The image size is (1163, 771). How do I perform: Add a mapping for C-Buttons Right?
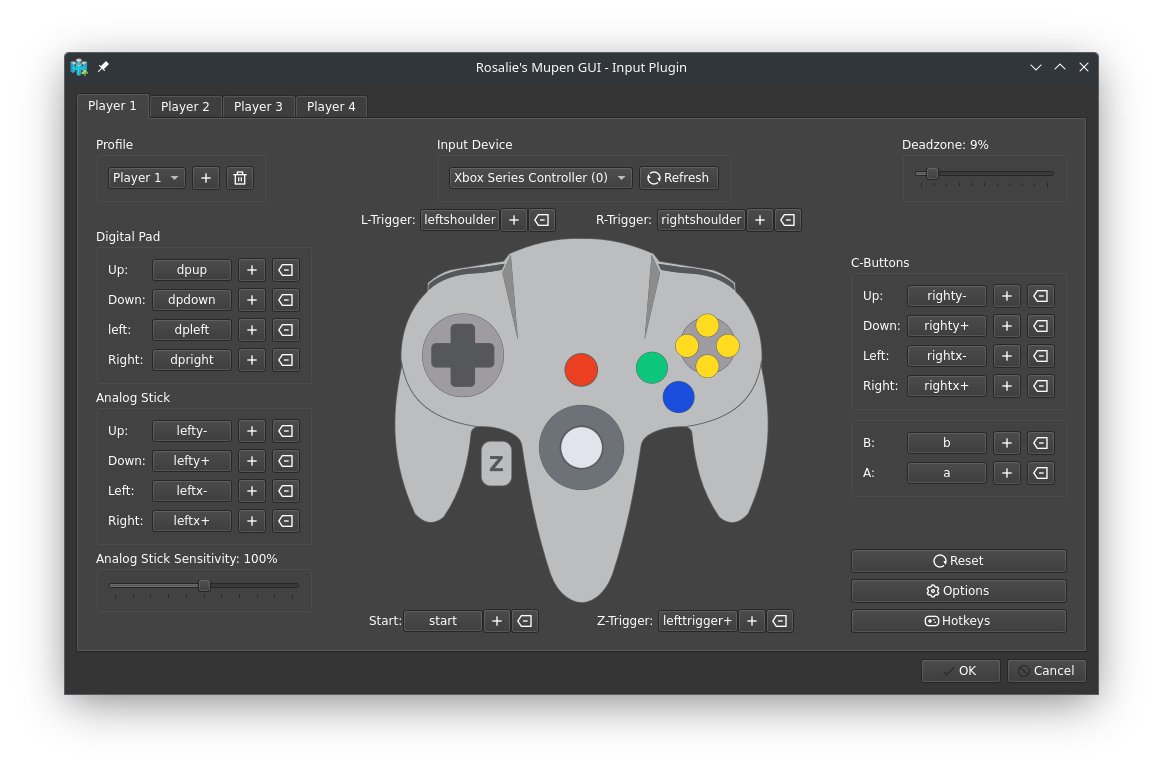click(1006, 386)
